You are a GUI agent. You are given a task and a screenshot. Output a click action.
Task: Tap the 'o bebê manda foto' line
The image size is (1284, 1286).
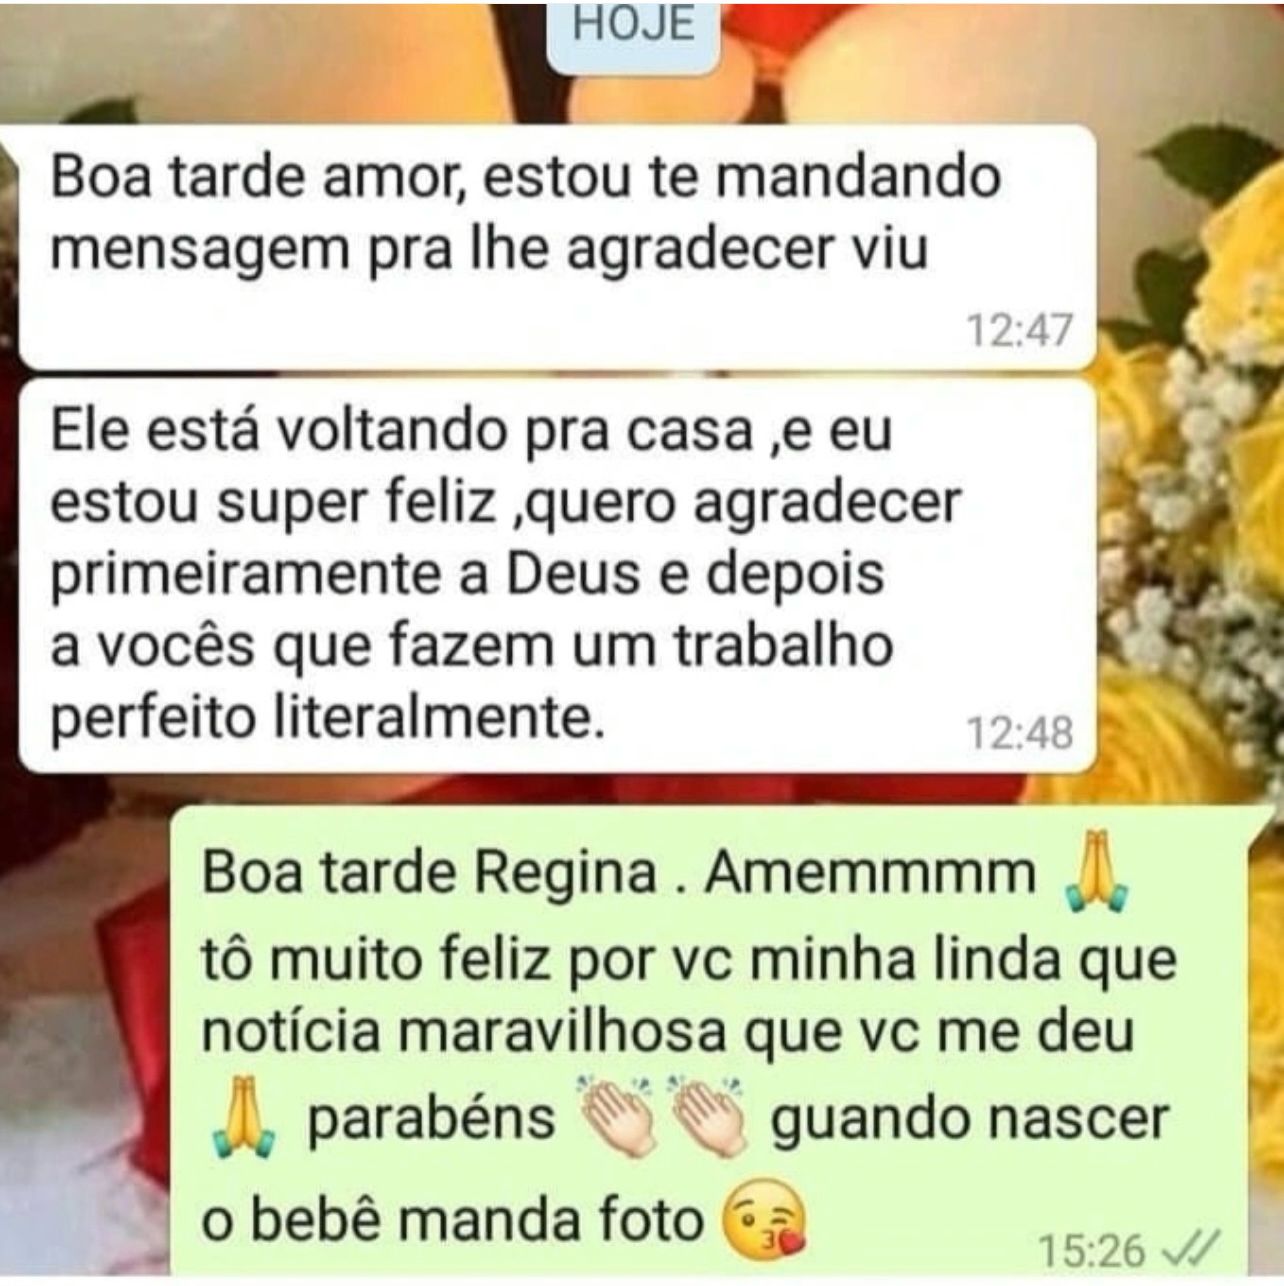tap(453, 1221)
